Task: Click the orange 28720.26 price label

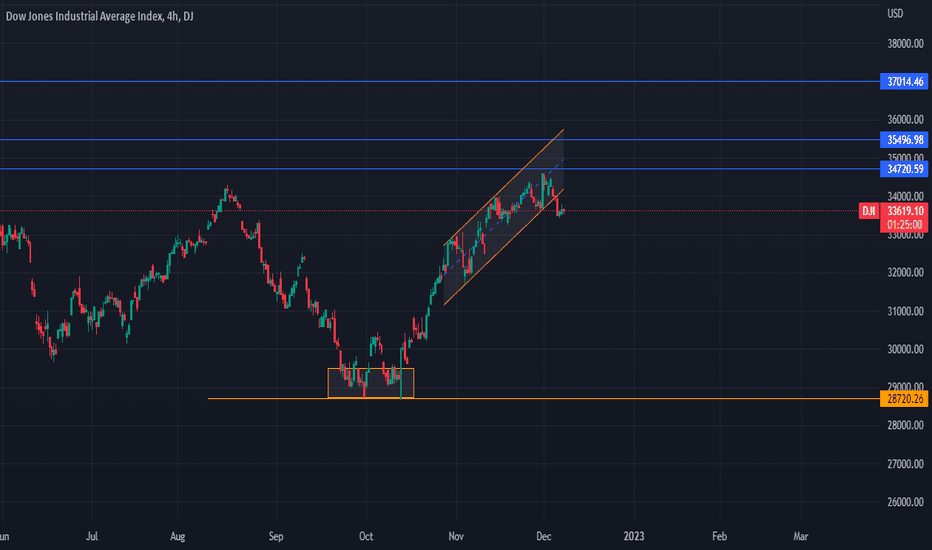Action: tap(904, 398)
